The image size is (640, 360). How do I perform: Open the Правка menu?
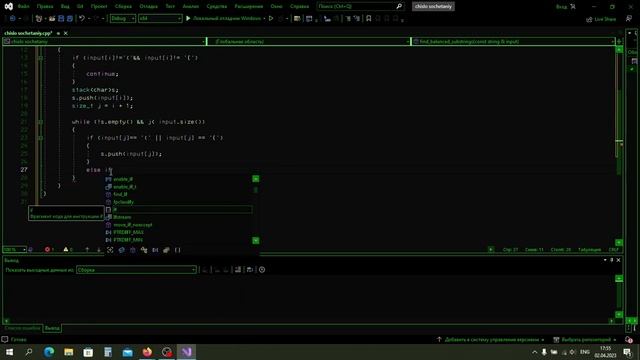pyautogui.click(x=45, y=6)
